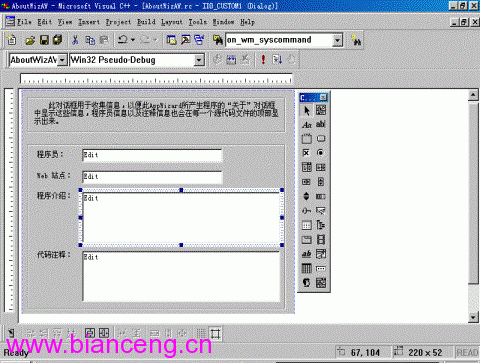The height and width of the screenshot is (363, 480).
Task: Pick the IP Address control tool
Action: coord(321,268)
